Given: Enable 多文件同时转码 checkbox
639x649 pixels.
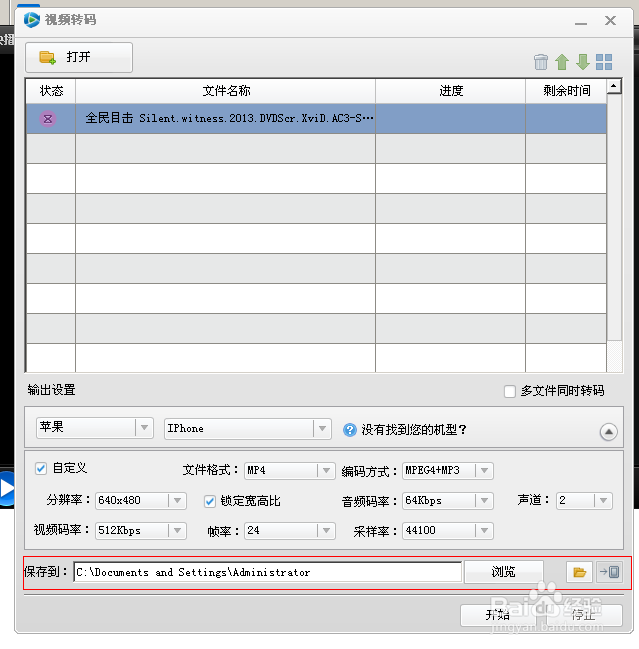Looking at the screenshot, I should pos(510,391).
